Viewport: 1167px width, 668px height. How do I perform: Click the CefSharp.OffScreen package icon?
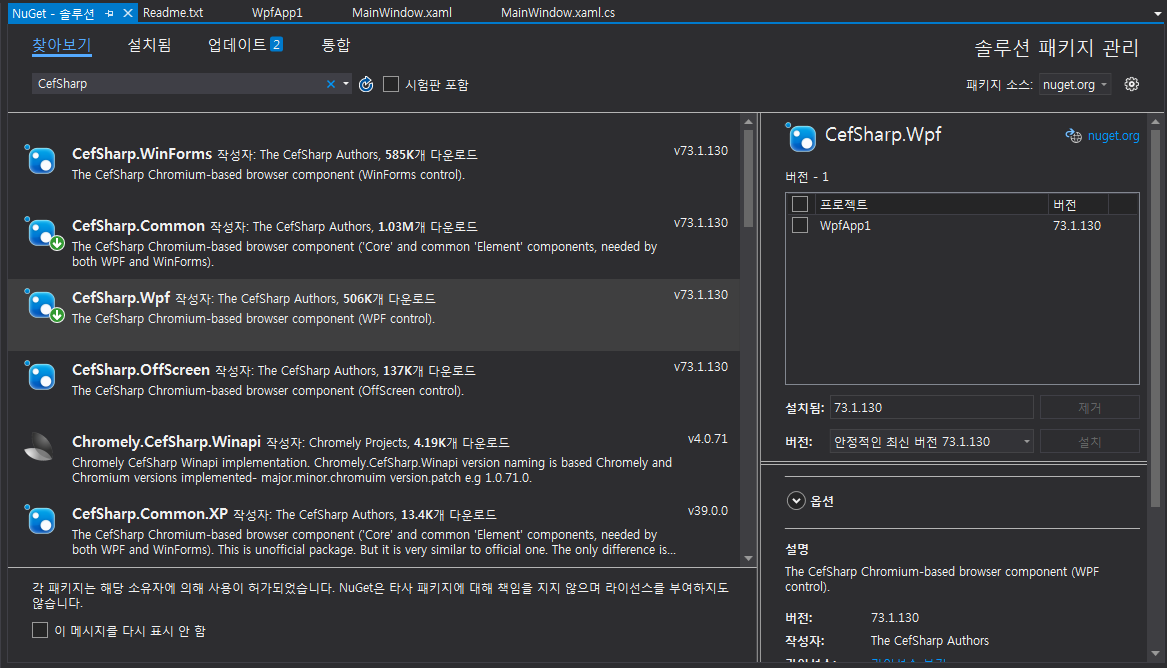(41, 376)
